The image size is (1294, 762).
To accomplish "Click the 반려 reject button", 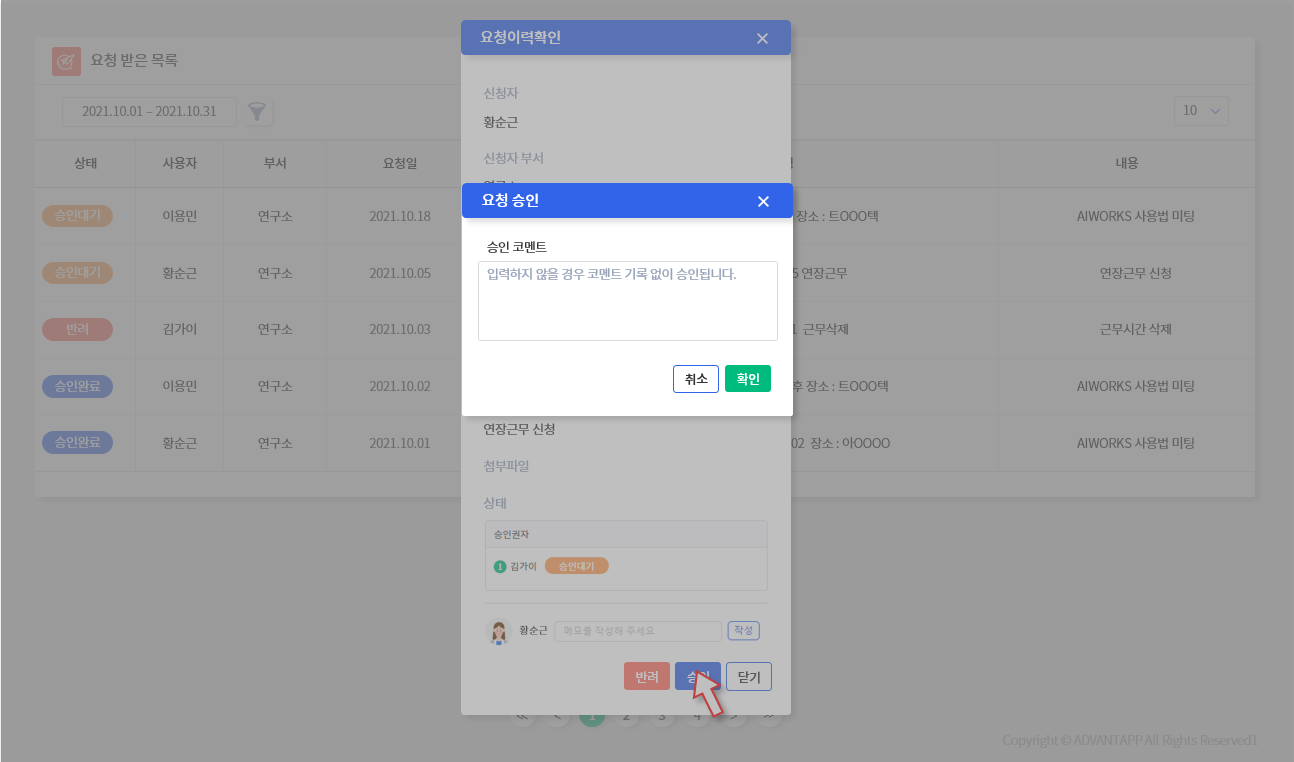I will coord(647,677).
